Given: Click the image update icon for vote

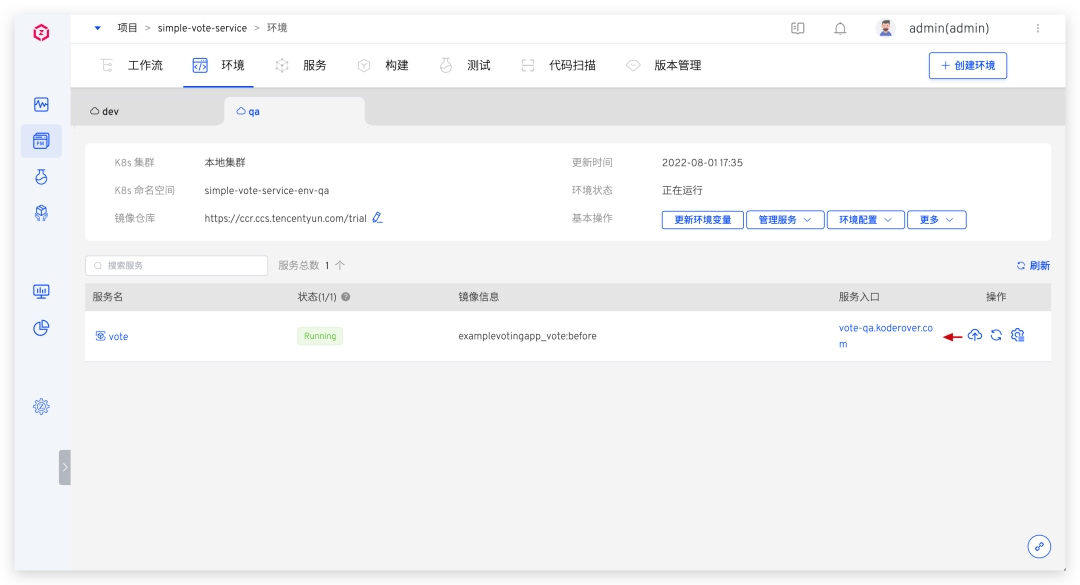Looking at the screenshot, I should tap(975, 336).
